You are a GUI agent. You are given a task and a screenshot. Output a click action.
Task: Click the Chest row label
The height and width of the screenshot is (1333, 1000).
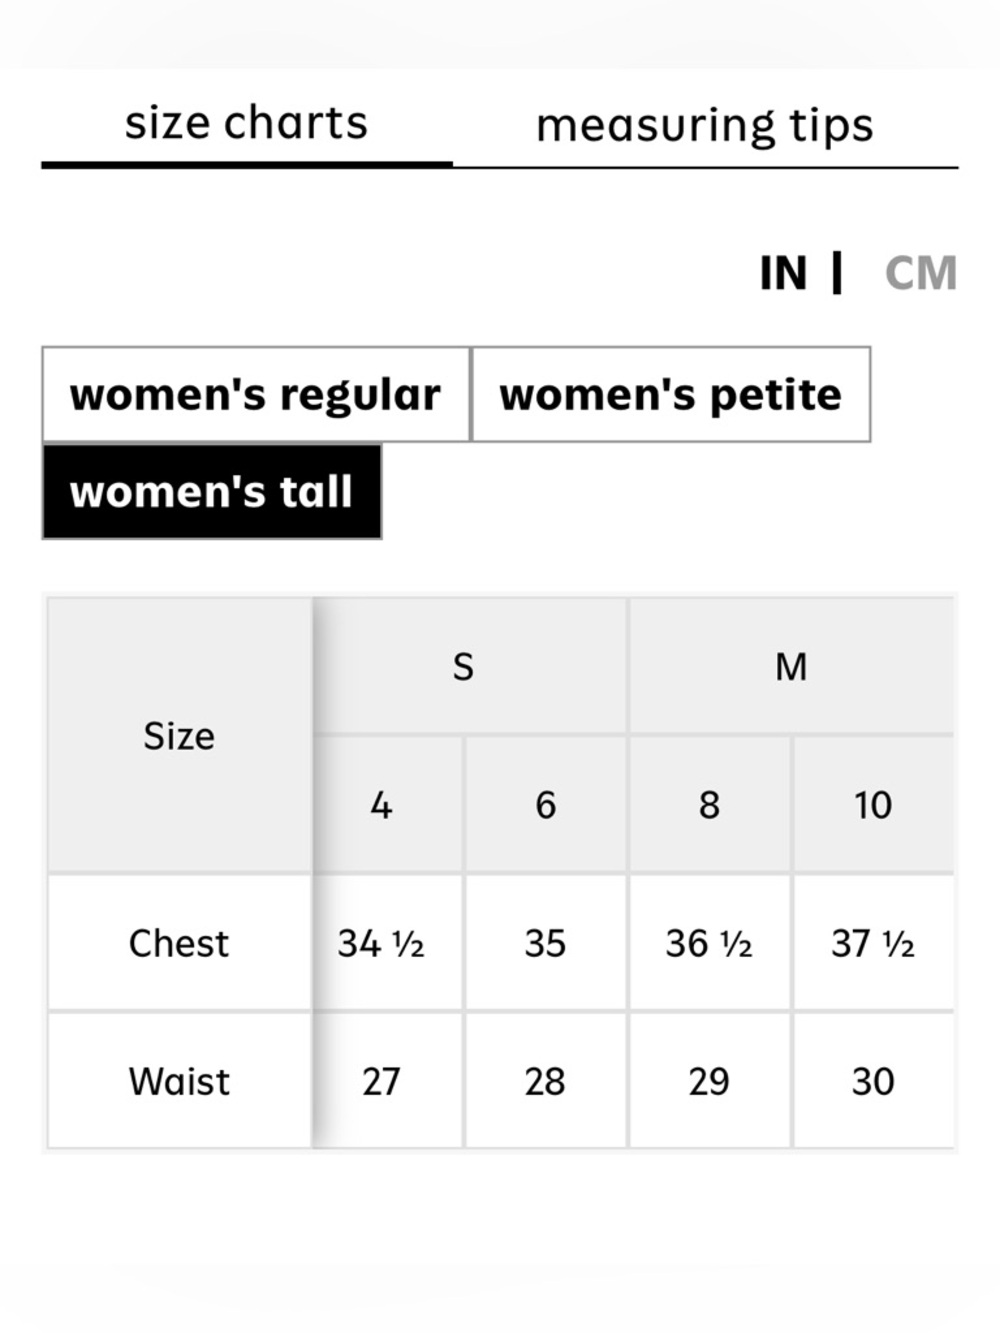[x=179, y=943]
